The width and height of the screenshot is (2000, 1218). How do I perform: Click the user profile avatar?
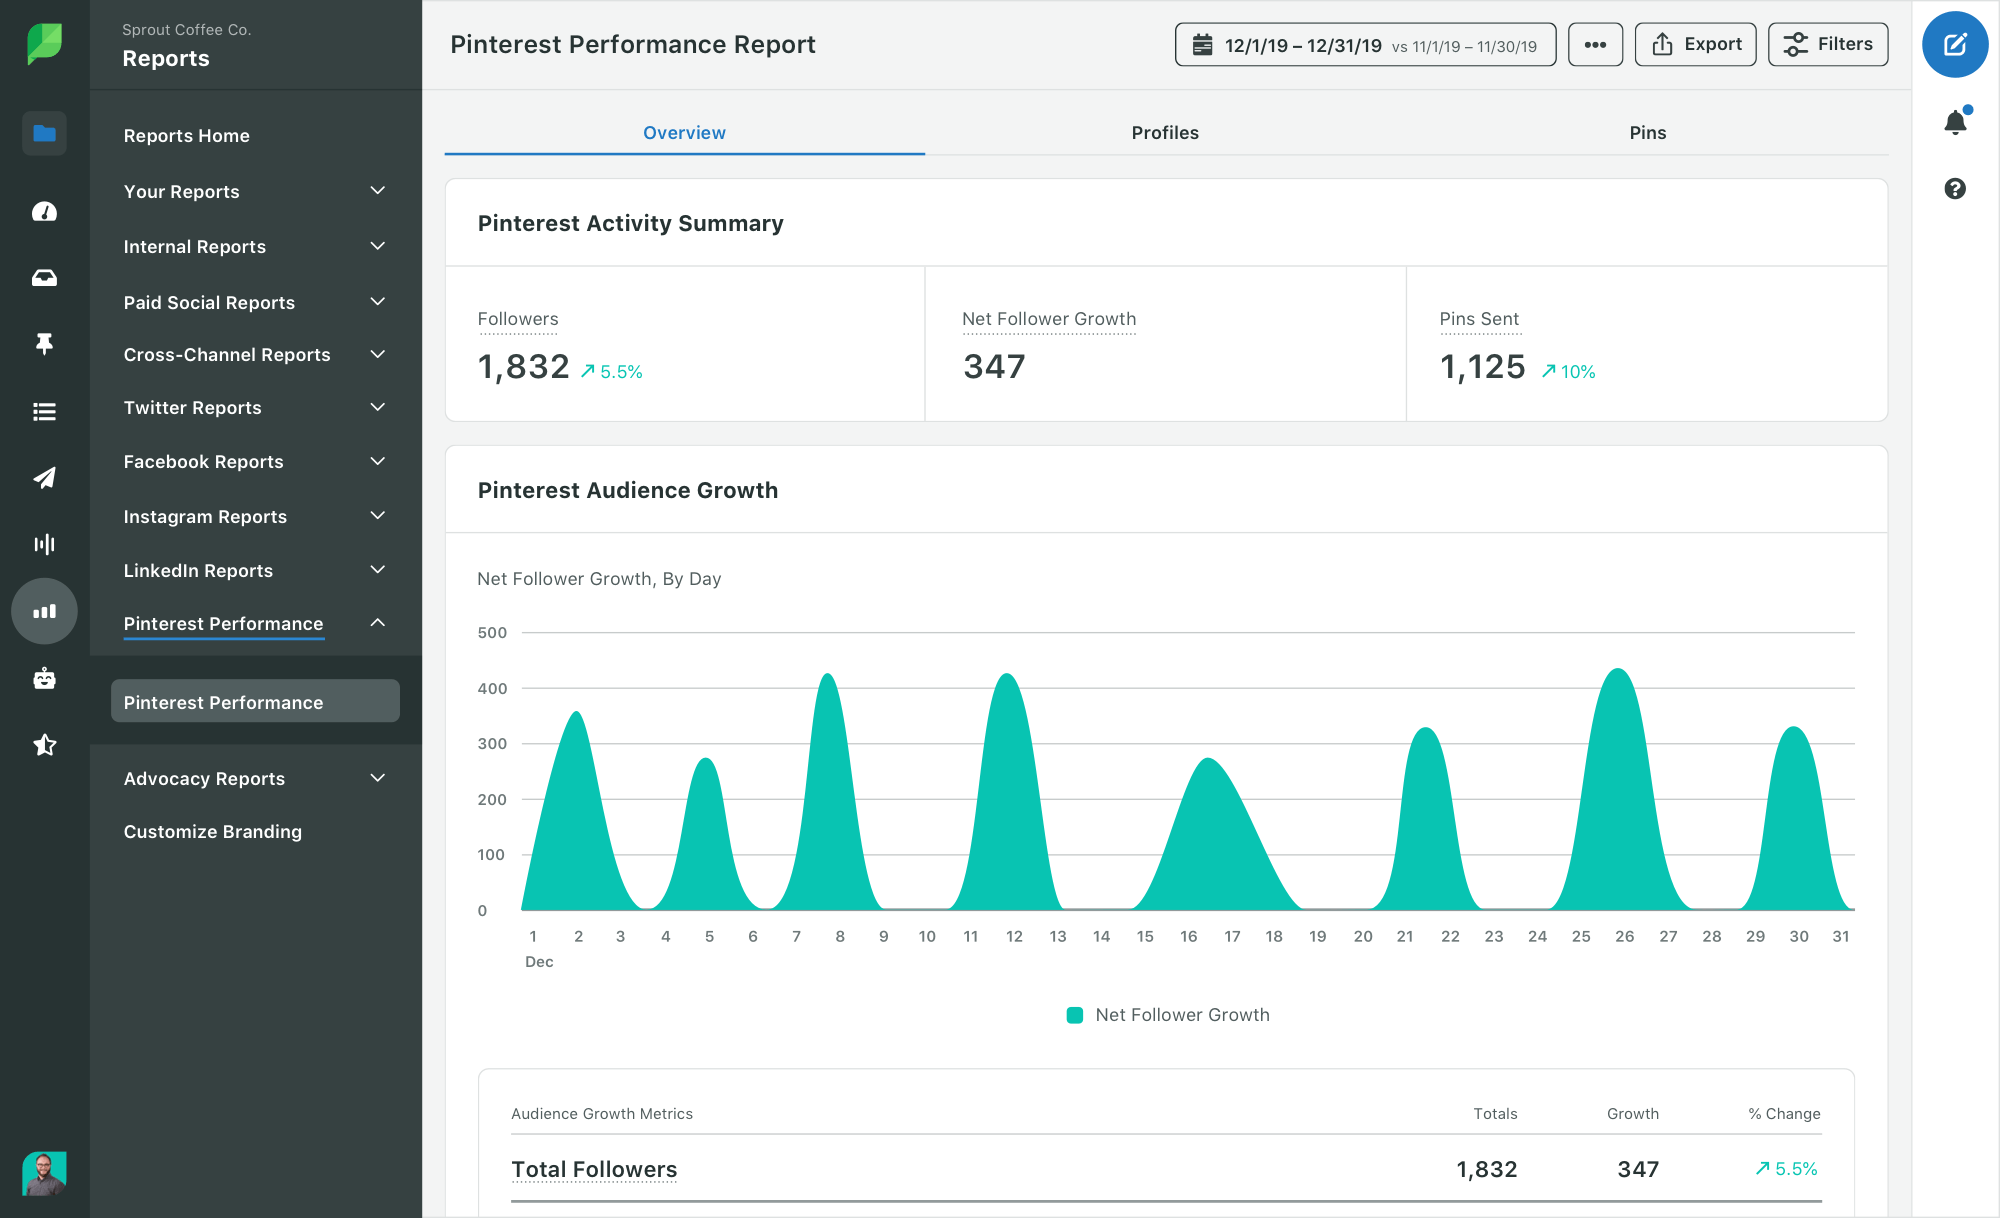point(44,1173)
